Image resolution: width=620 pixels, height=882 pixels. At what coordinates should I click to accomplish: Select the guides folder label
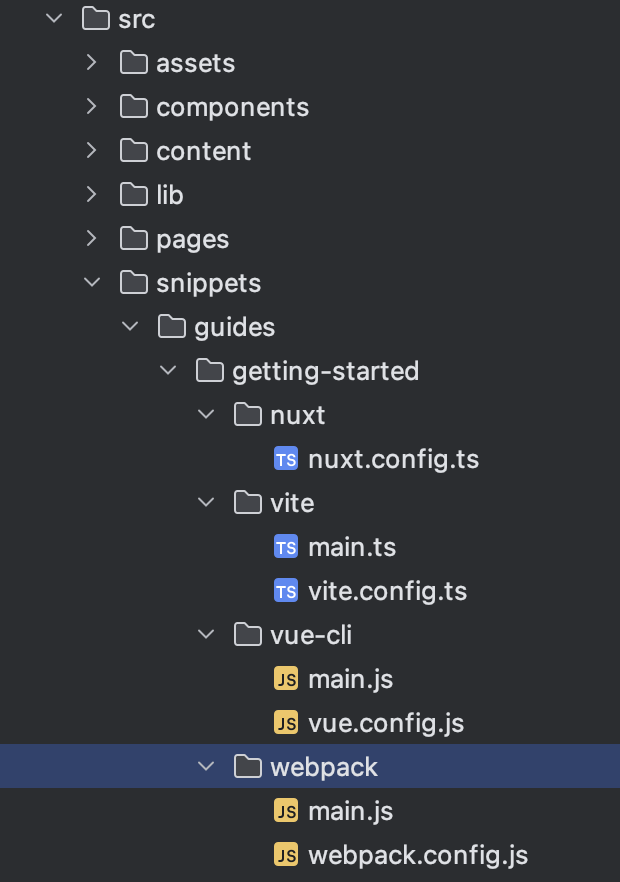click(x=234, y=327)
